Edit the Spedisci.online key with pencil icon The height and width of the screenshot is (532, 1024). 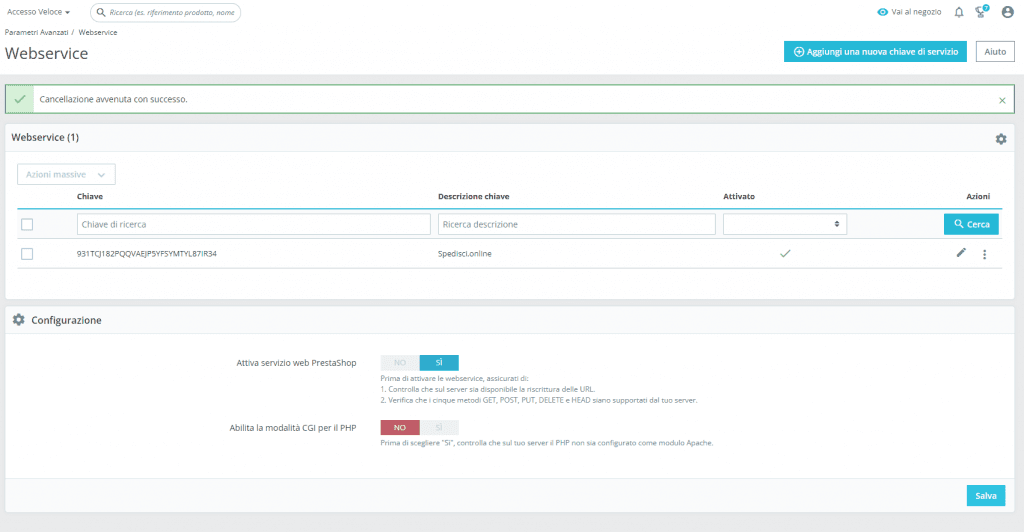pyautogui.click(x=961, y=253)
